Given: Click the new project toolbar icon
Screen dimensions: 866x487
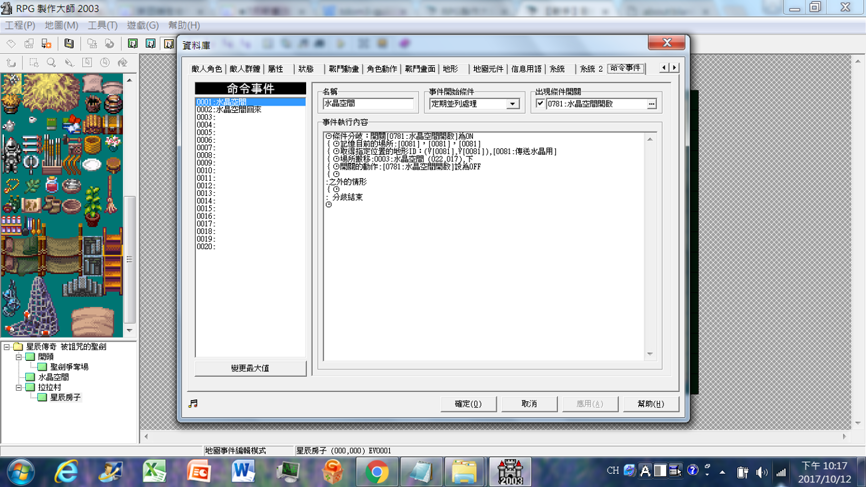Looking at the screenshot, I should point(12,44).
